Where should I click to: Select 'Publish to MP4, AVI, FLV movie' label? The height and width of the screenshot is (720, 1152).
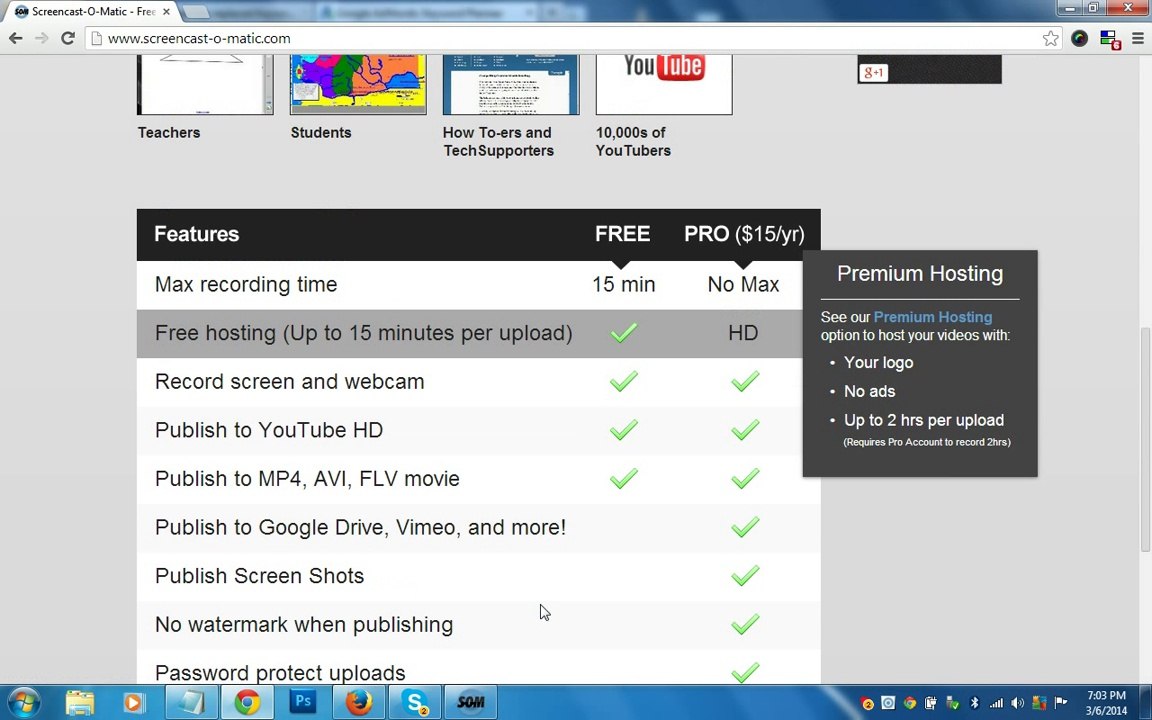click(x=307, y=478)
